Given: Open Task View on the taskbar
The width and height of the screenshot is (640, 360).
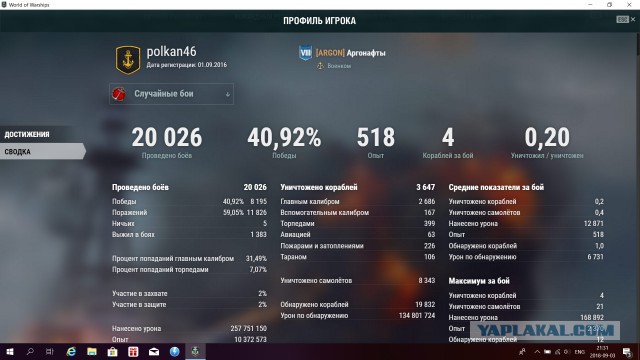Looking at the screenshot, I should click(x=50, y=351).
